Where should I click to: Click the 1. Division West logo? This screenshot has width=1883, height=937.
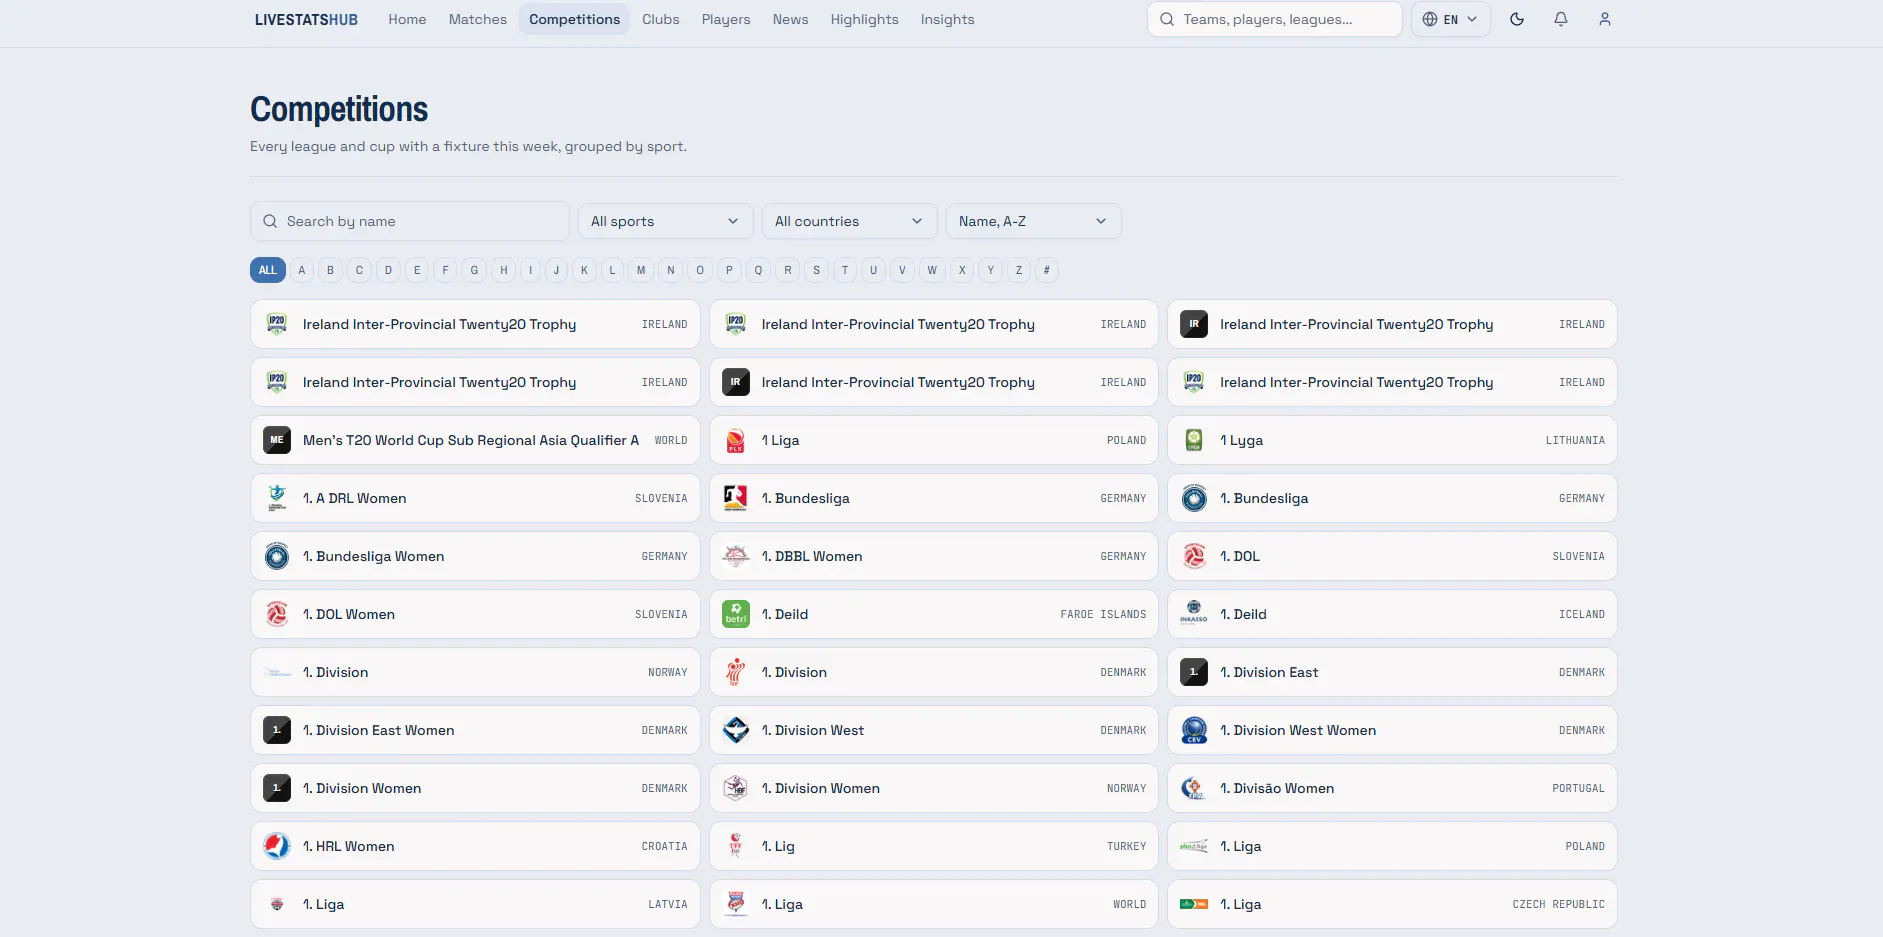tap(735, 730)
